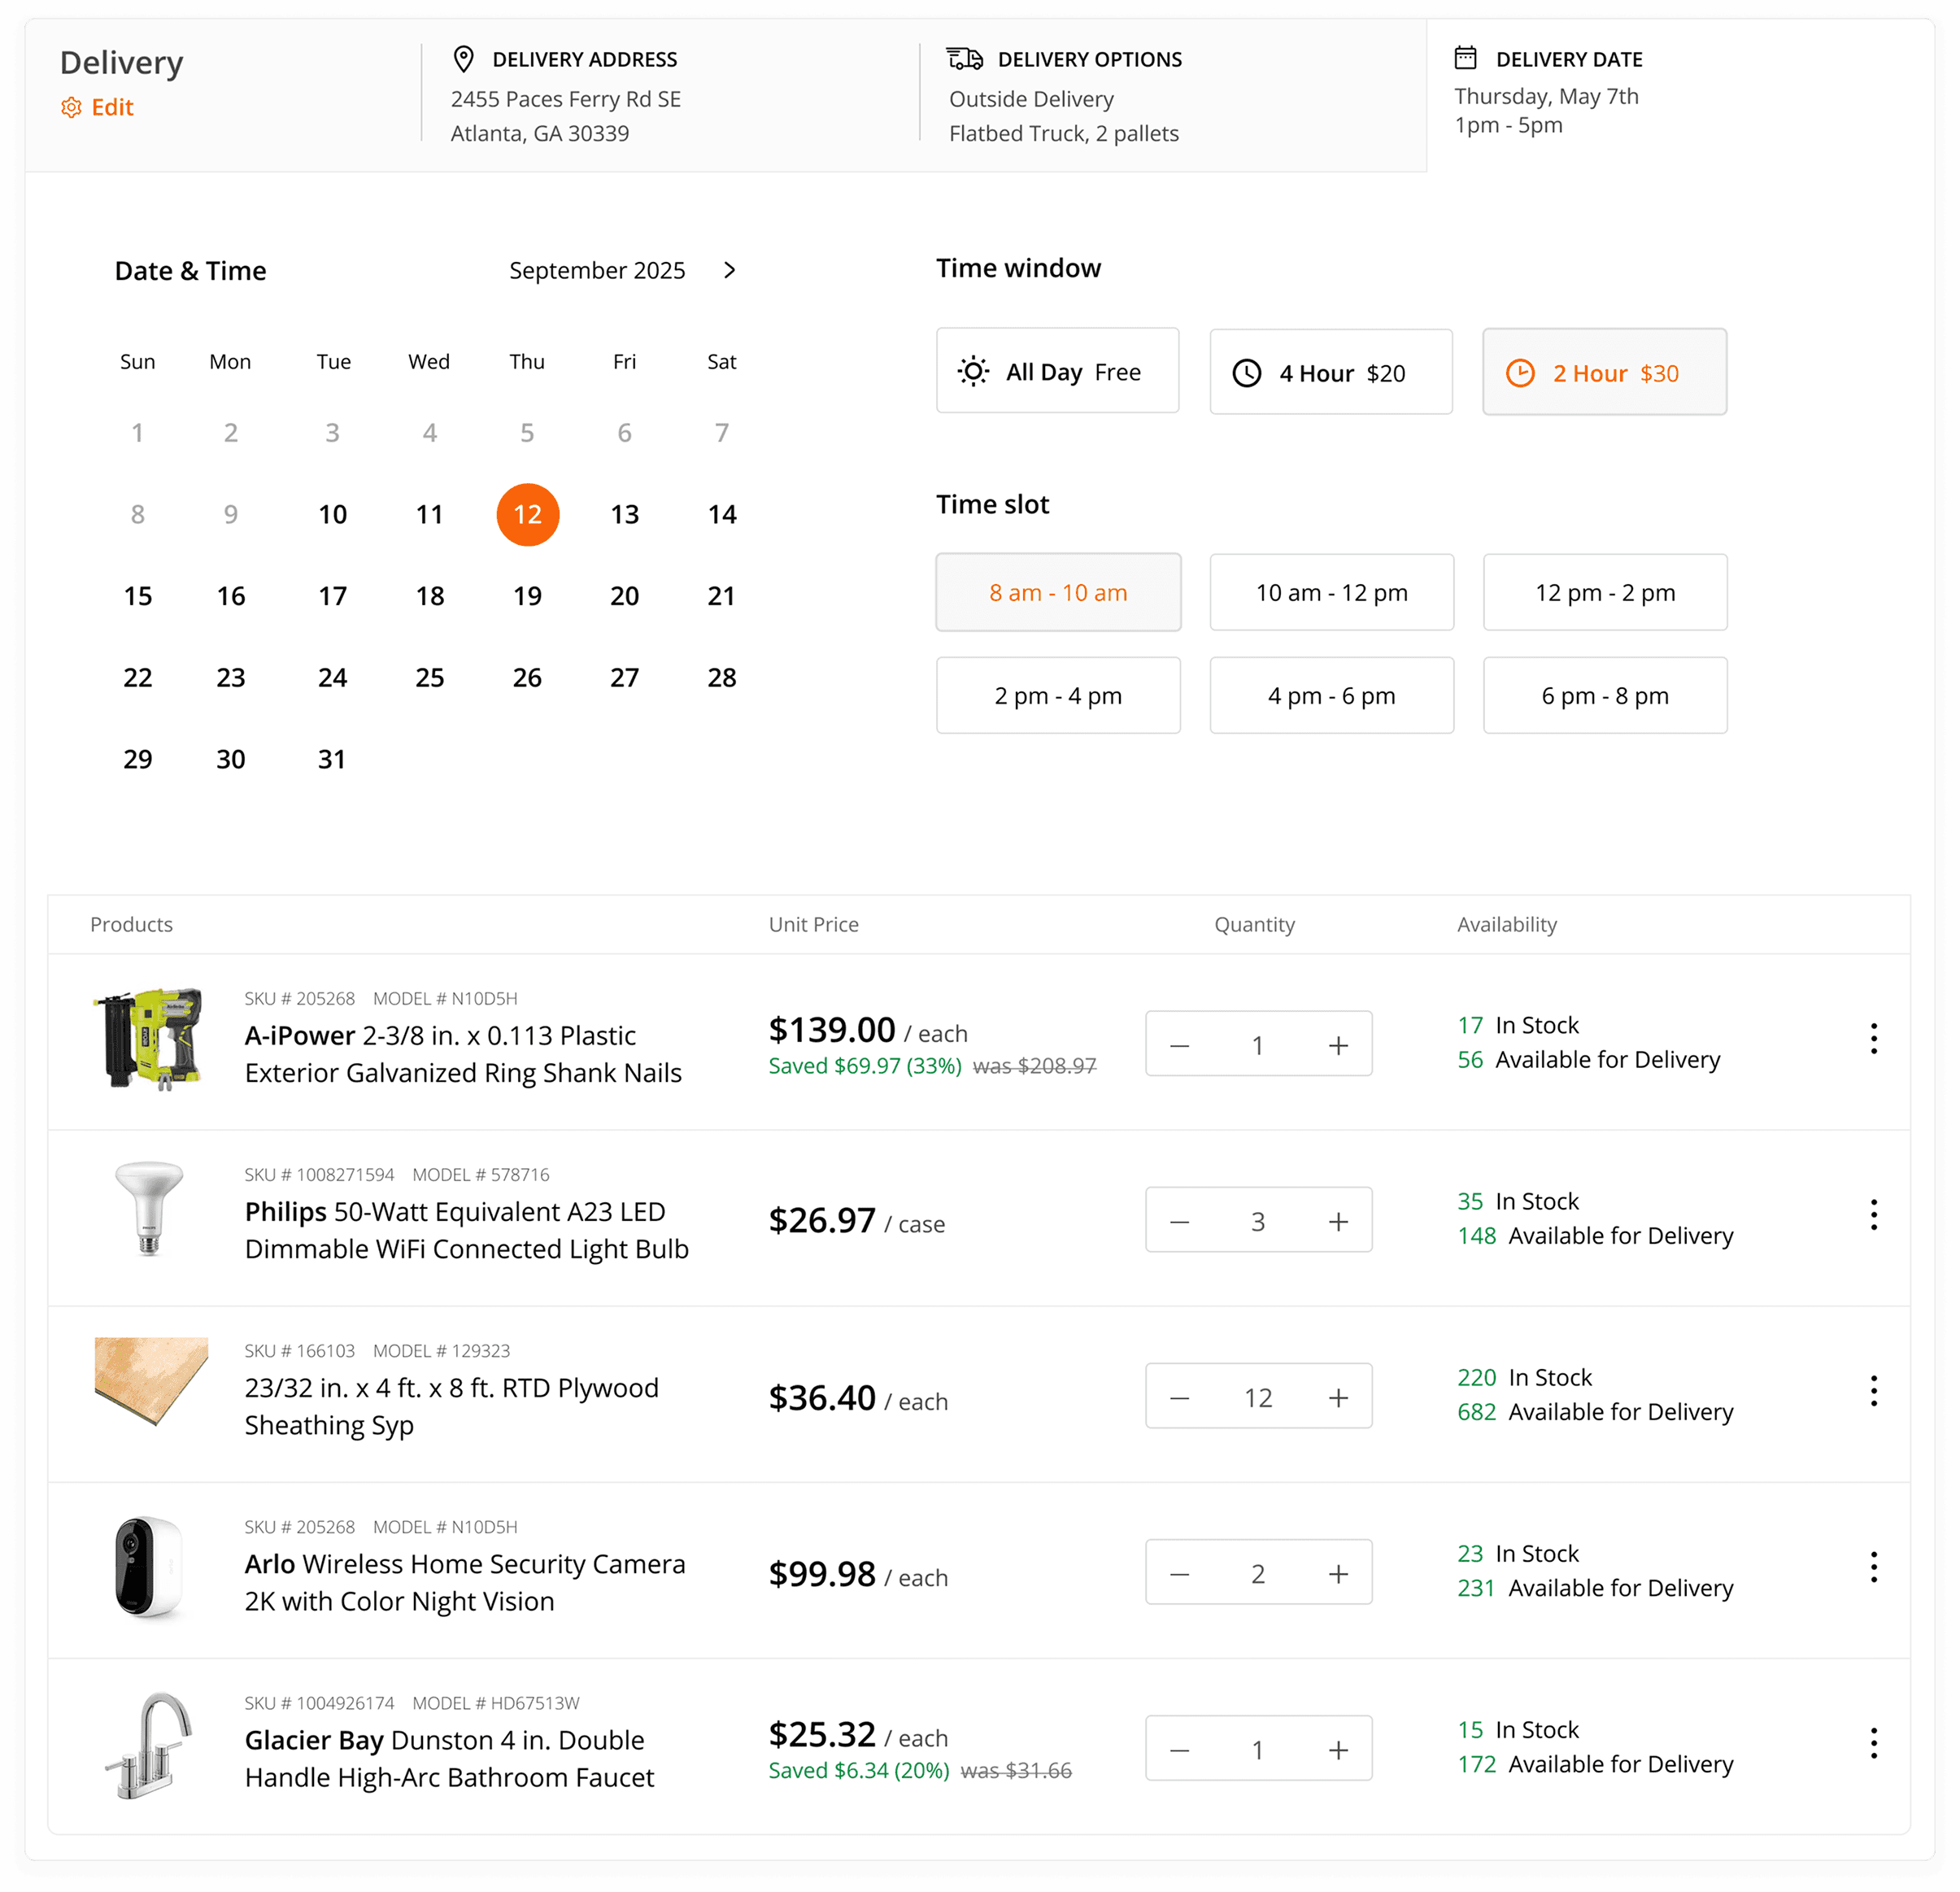Click minus icon for A-iPower nails
The image size is (1960, 1892).
(x=1180, y=1045)
